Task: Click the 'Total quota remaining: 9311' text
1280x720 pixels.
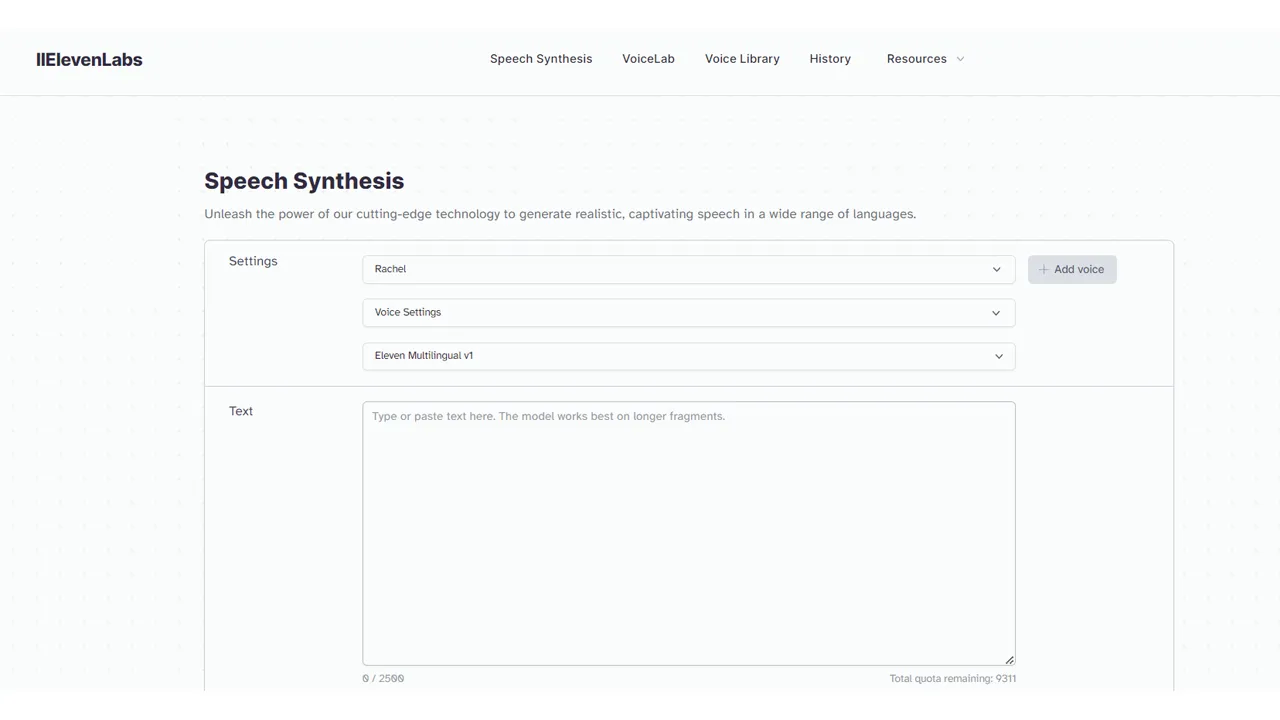Action: point(953,679)
